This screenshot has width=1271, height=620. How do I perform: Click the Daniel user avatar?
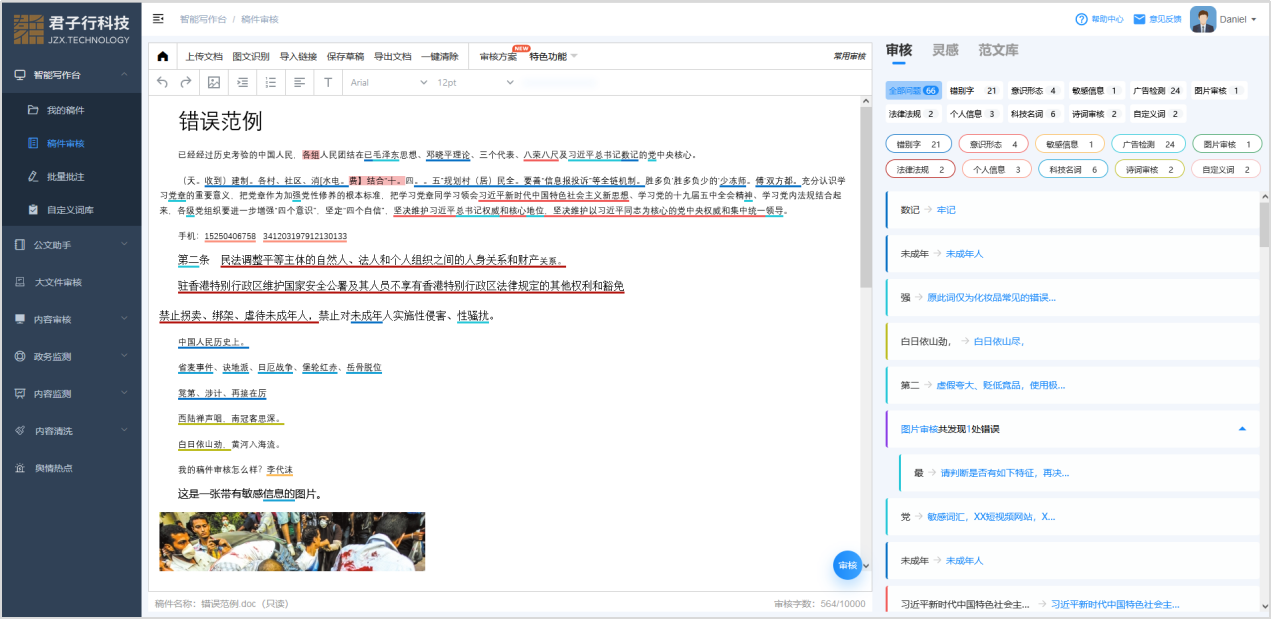(1203, 19)
